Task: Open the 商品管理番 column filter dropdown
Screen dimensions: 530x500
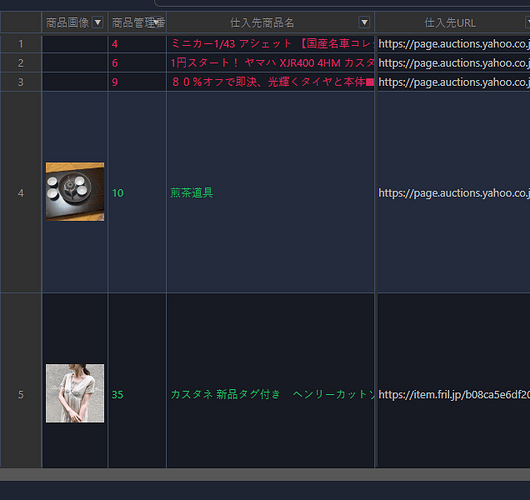Action: pos(156,22)
